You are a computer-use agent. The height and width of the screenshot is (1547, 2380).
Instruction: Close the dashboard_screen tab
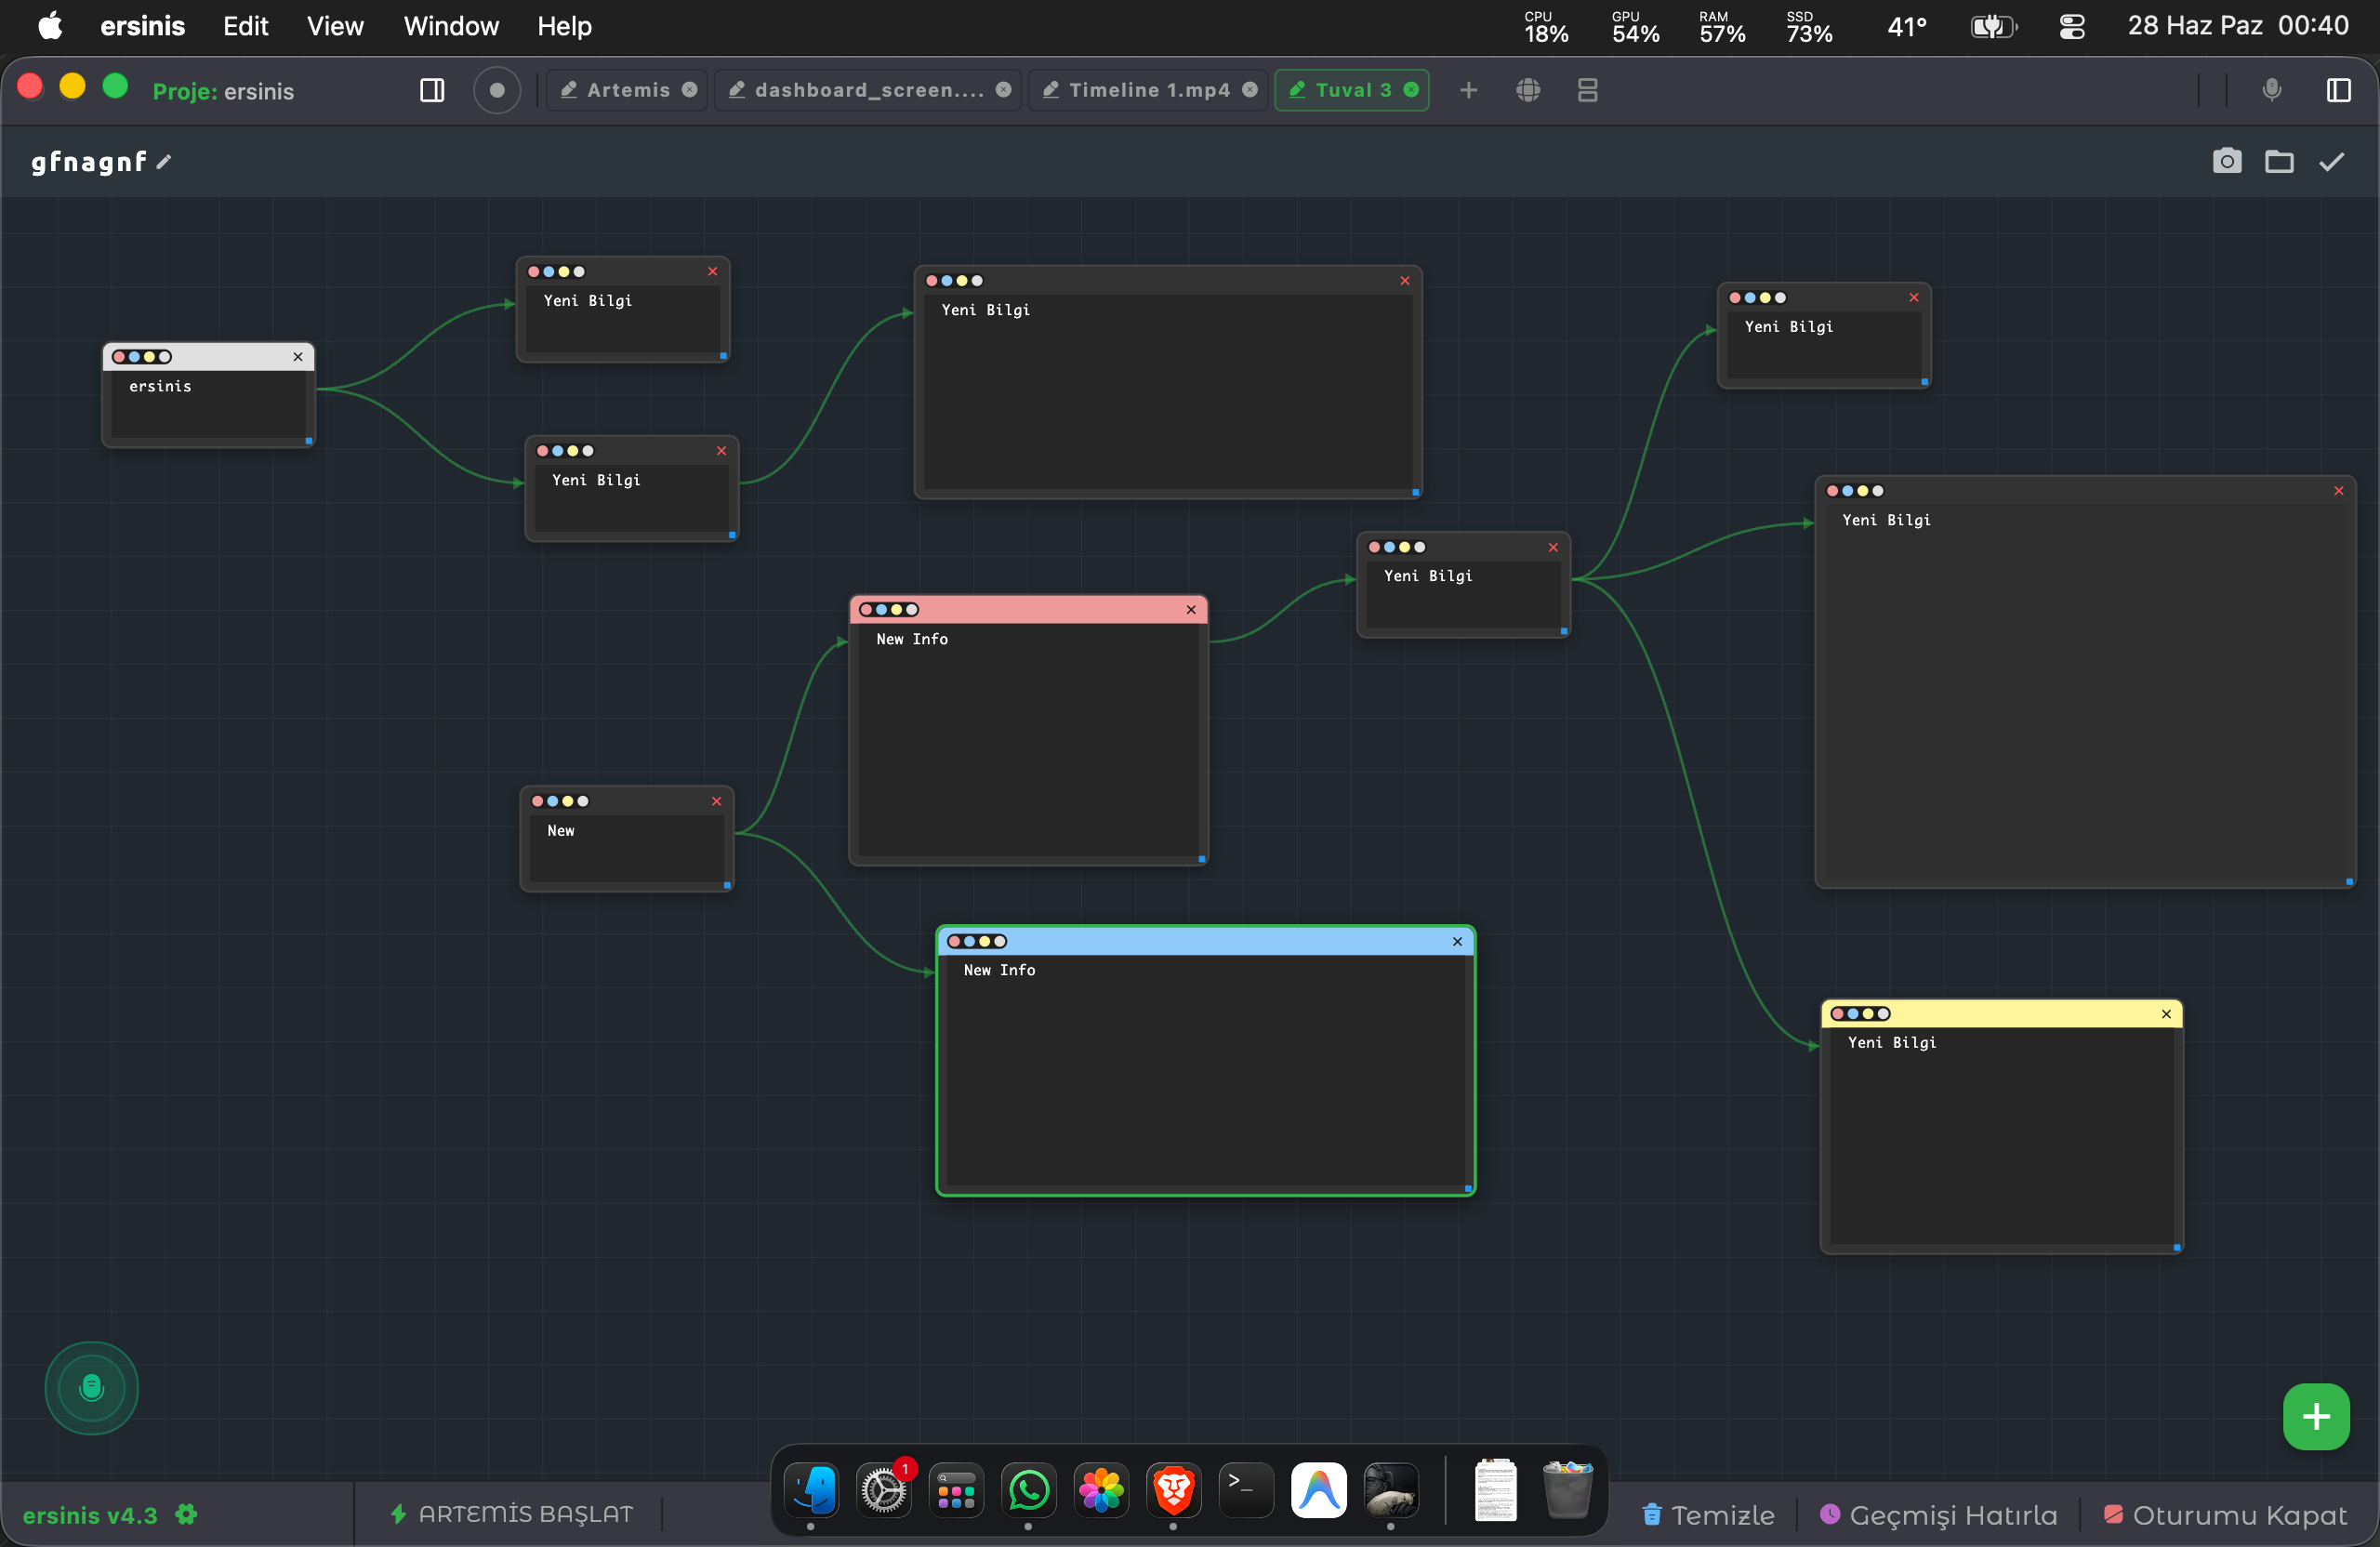(1003, 90)
